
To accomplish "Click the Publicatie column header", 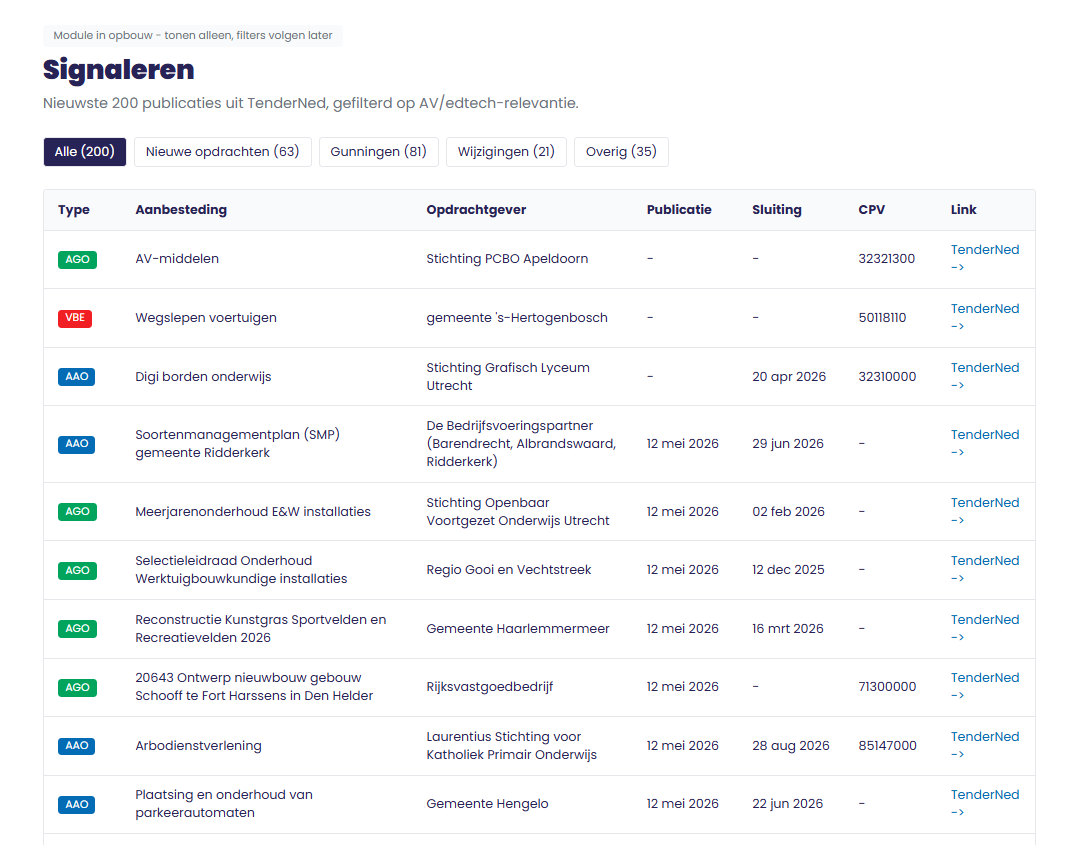I will pos(679,210).
